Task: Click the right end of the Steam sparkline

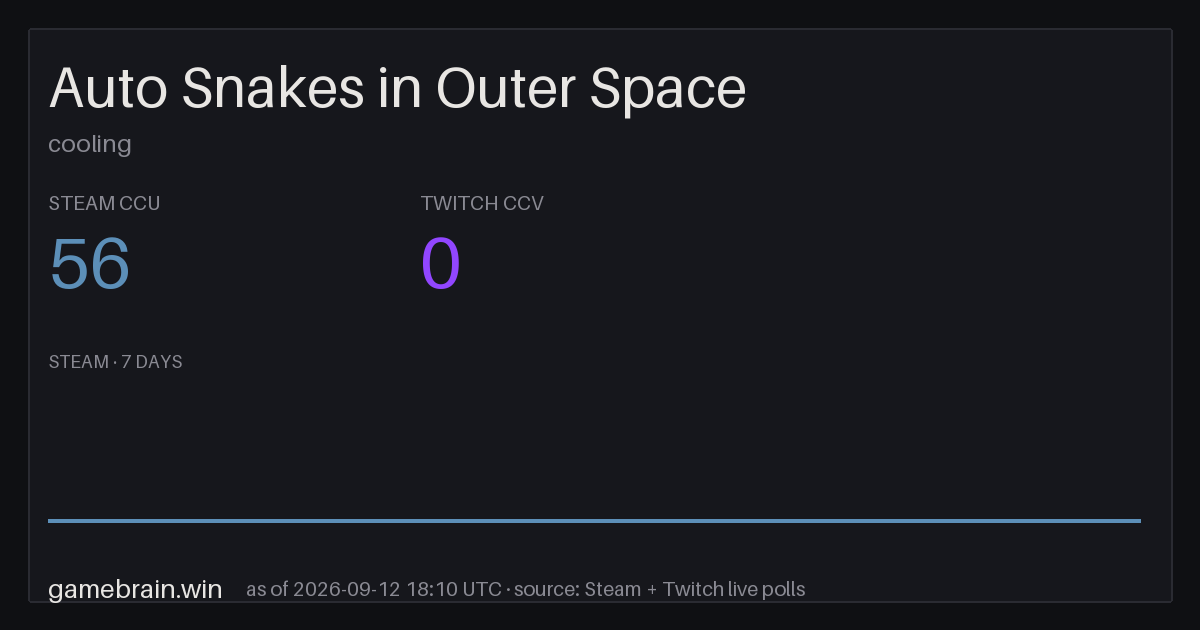Action: pyautogui.click(x=1139, y=520)
